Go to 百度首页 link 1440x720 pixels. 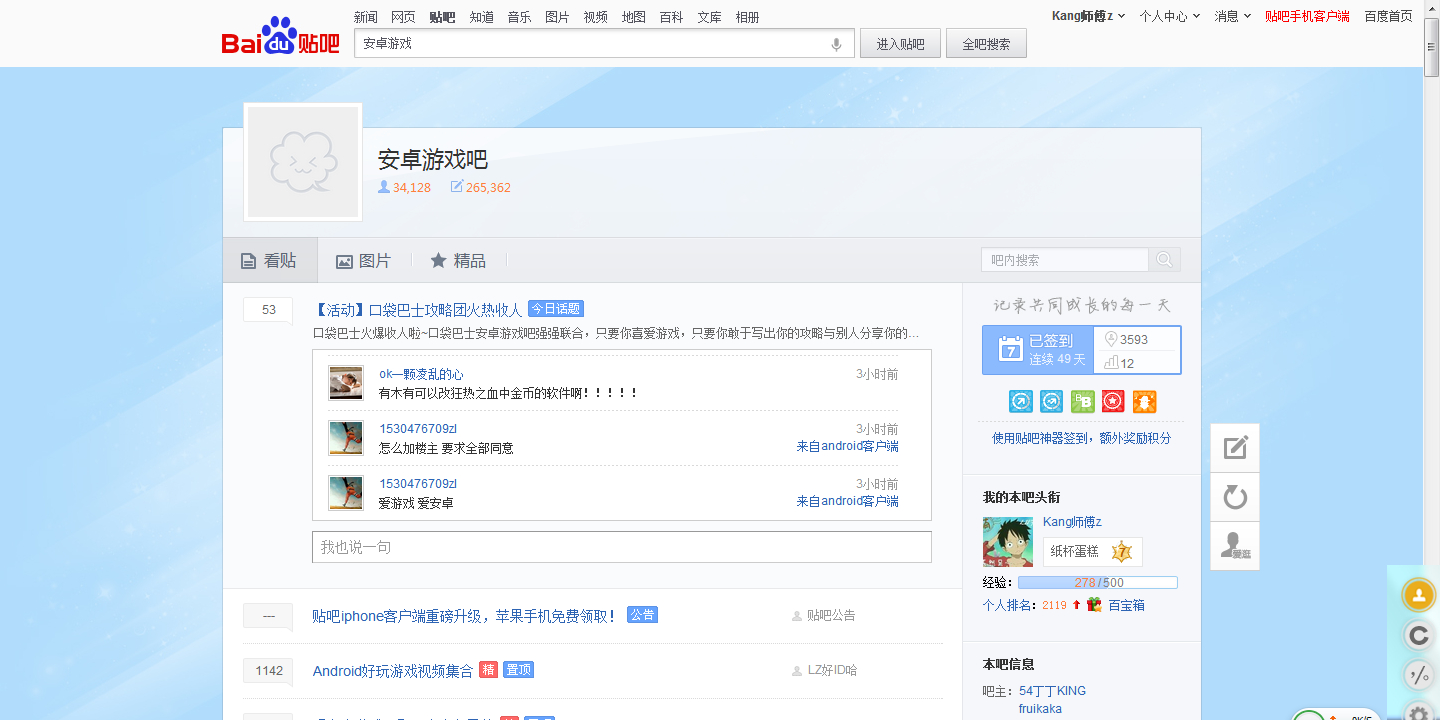tap(1389, 16)
